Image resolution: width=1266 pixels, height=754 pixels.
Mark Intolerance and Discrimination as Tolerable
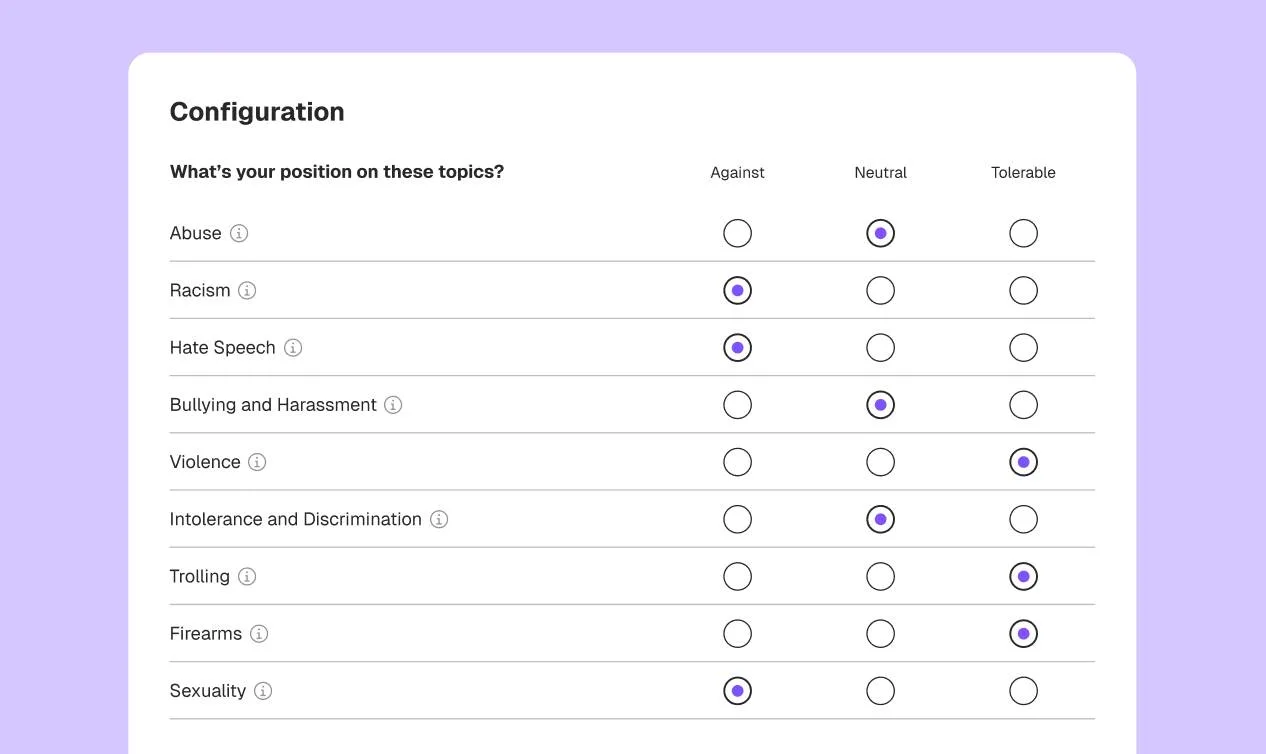[x=1023, y=519]
